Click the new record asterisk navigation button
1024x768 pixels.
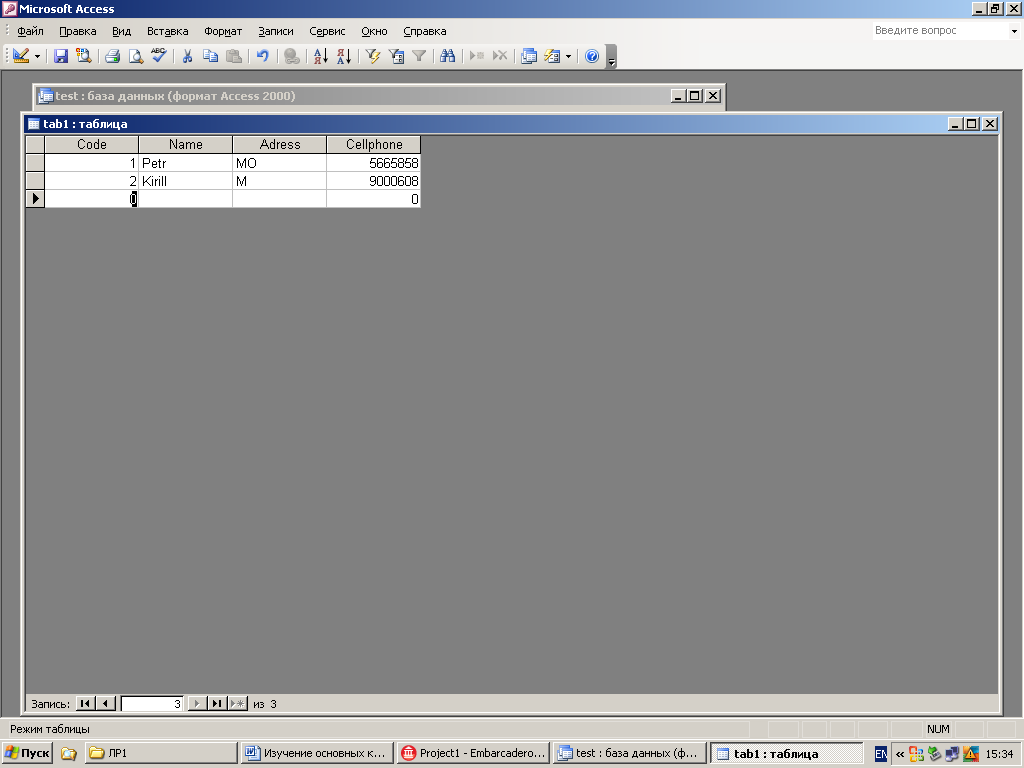pos(238,703)
